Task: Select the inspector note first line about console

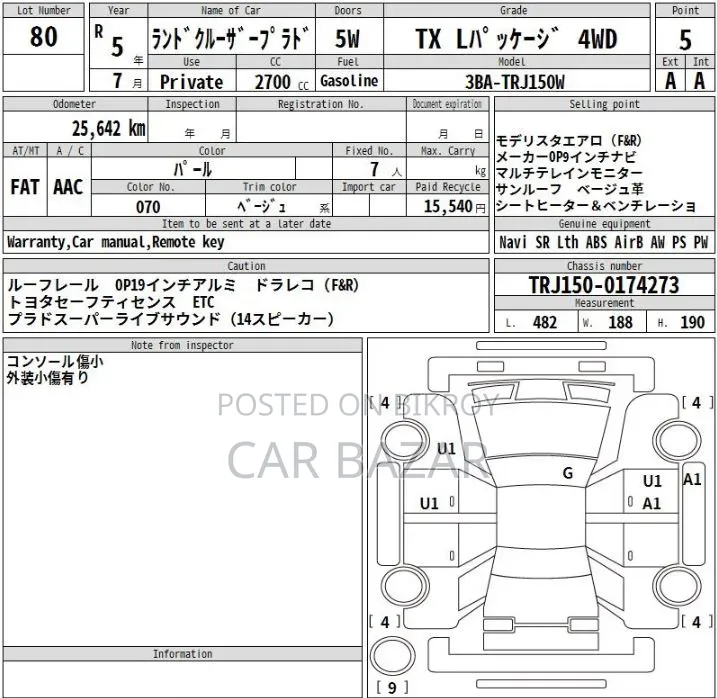Action: coord(55,361)
